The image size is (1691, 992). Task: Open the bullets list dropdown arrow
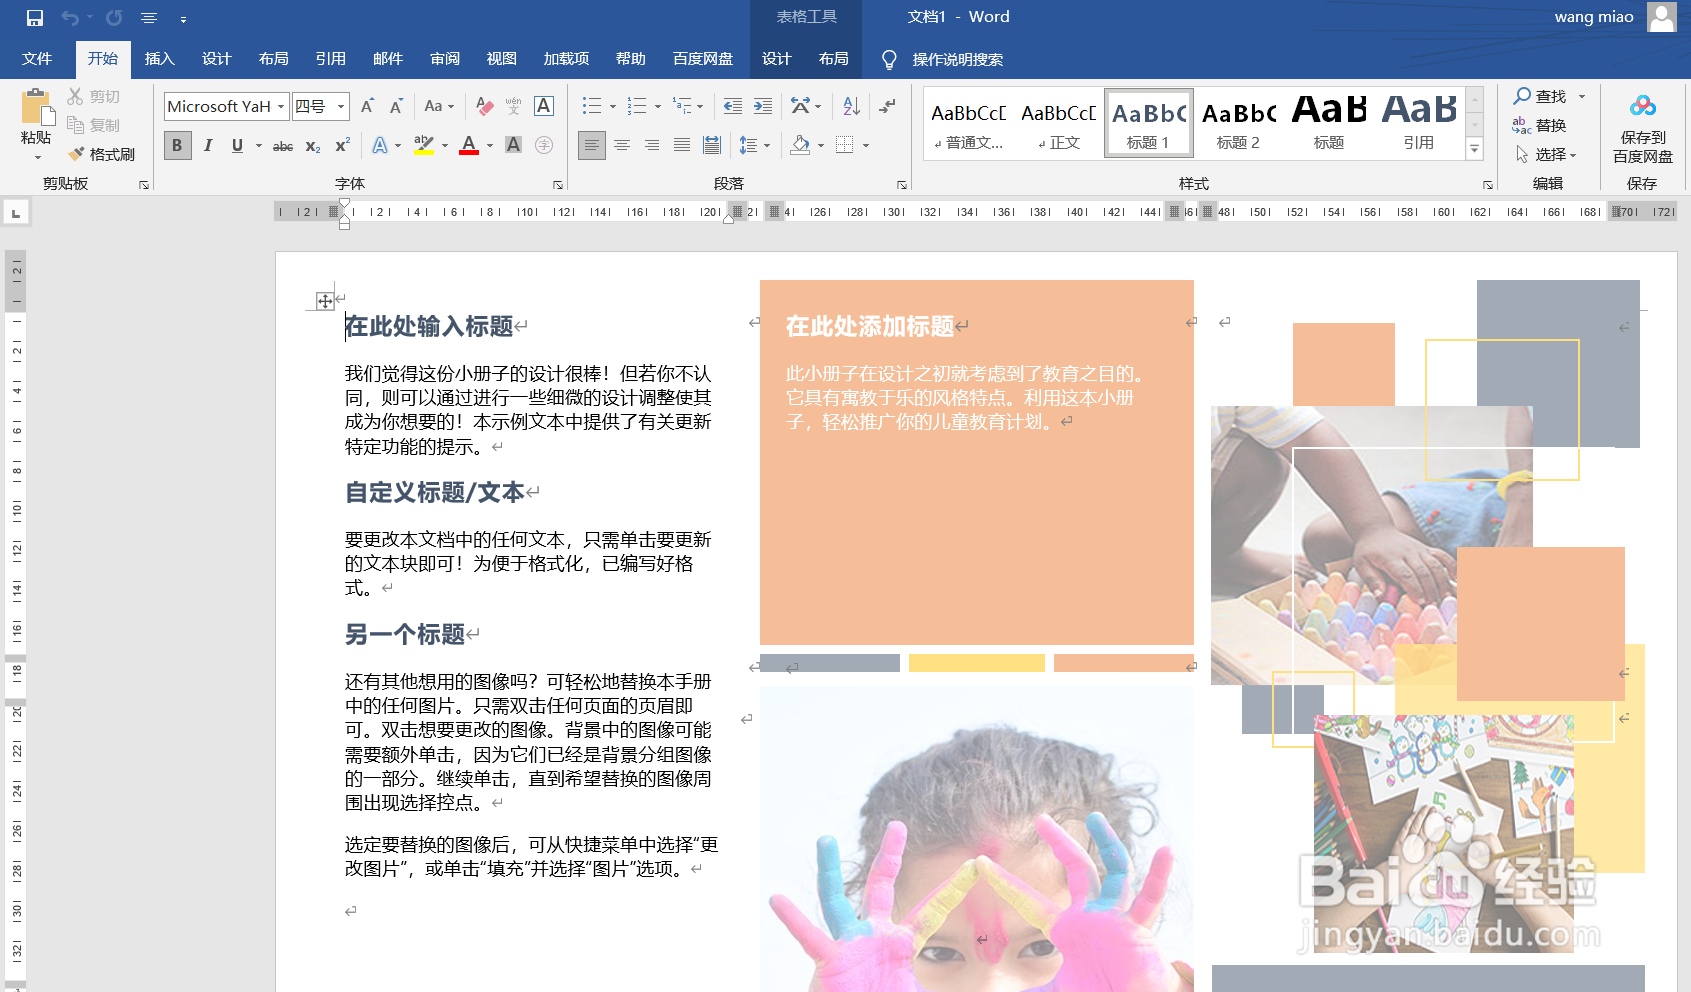(613, 106)
